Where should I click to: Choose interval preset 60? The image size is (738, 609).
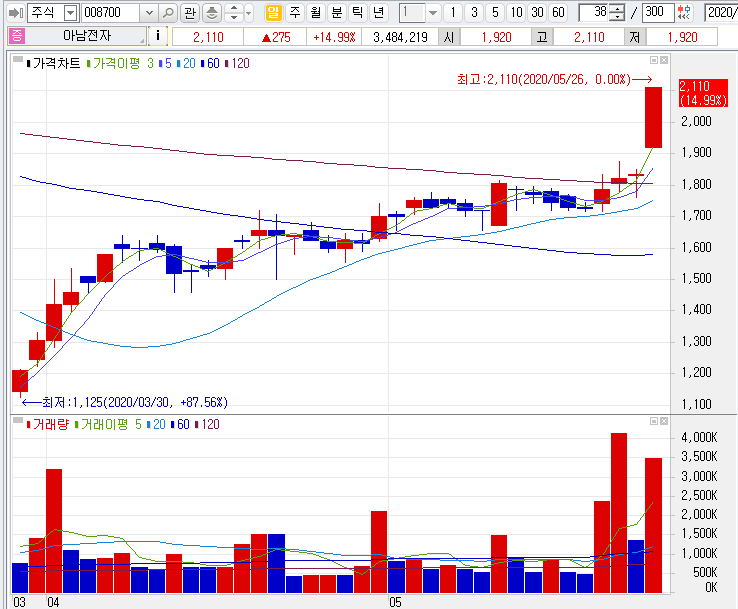(x=558, y=13)
